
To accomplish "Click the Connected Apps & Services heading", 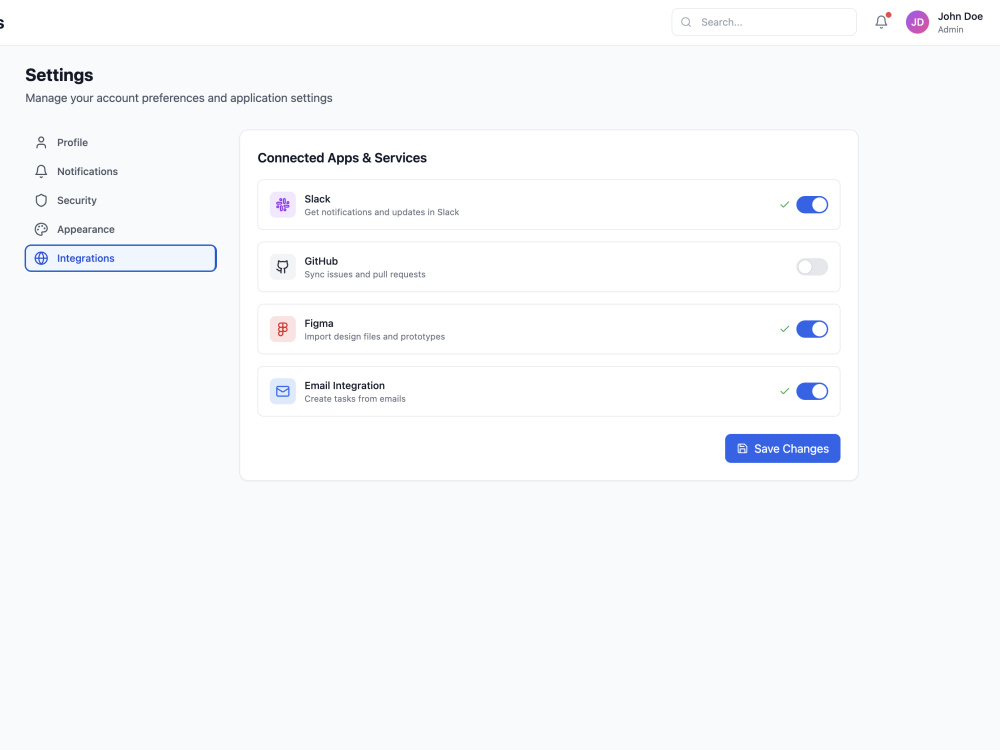I will tap(342, 158).
